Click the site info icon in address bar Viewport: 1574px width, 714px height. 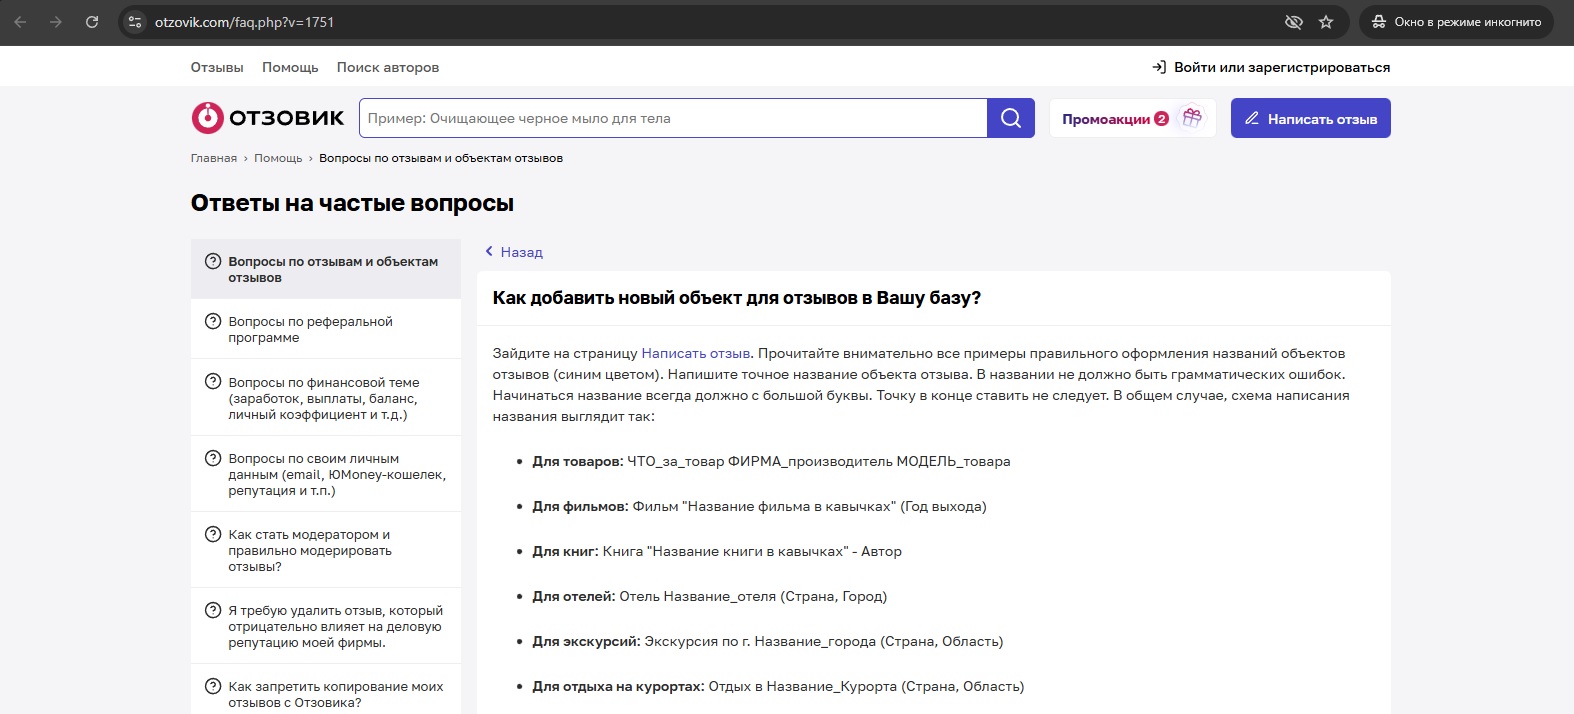coord(136,22)
